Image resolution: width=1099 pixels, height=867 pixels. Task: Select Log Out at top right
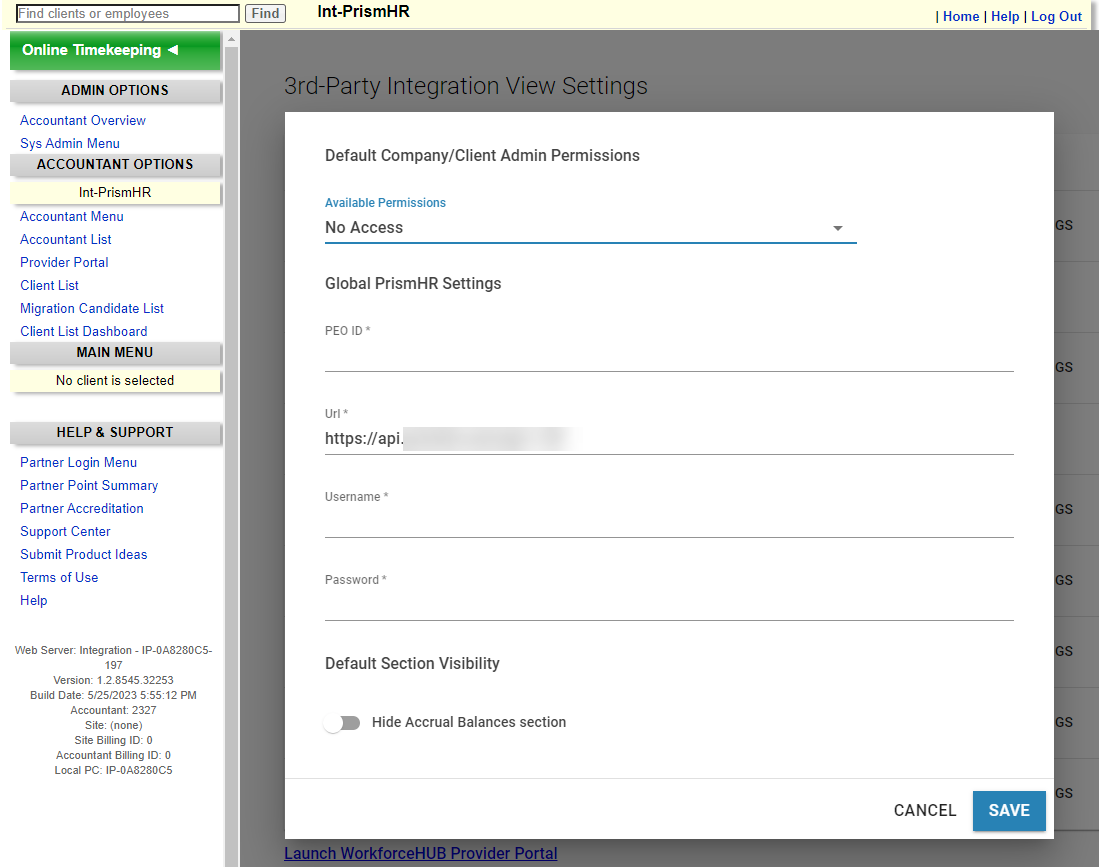[1056, 16]
